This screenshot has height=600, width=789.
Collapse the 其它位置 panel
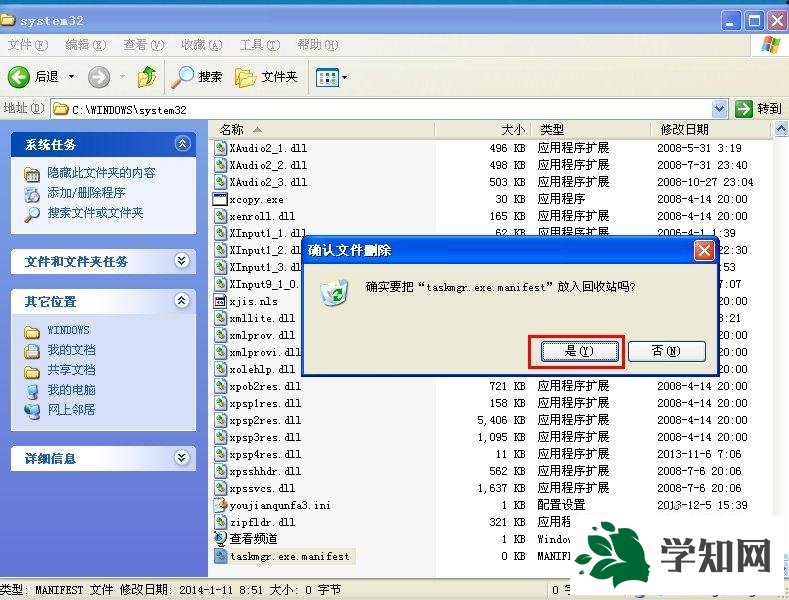(x=182, y=301)
